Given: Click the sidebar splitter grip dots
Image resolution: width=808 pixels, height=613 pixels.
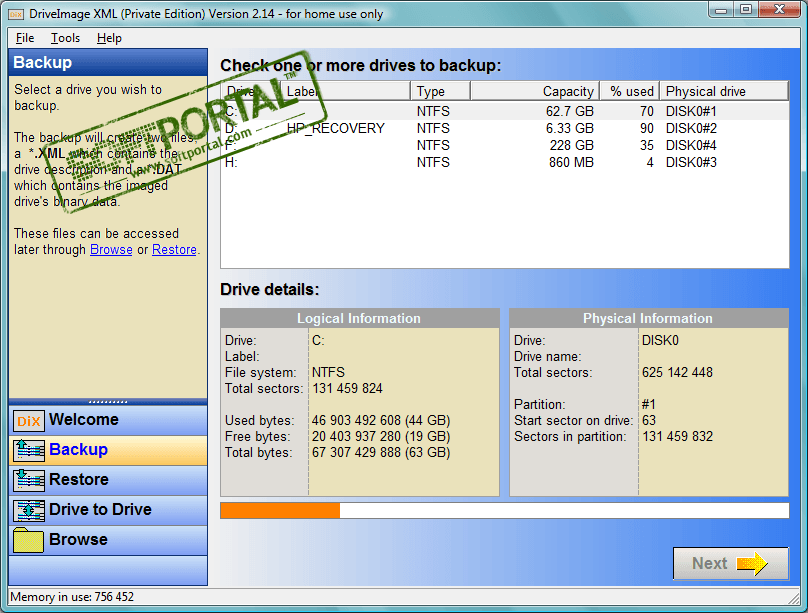Looking at the screenshot, I should pos(108,402).
